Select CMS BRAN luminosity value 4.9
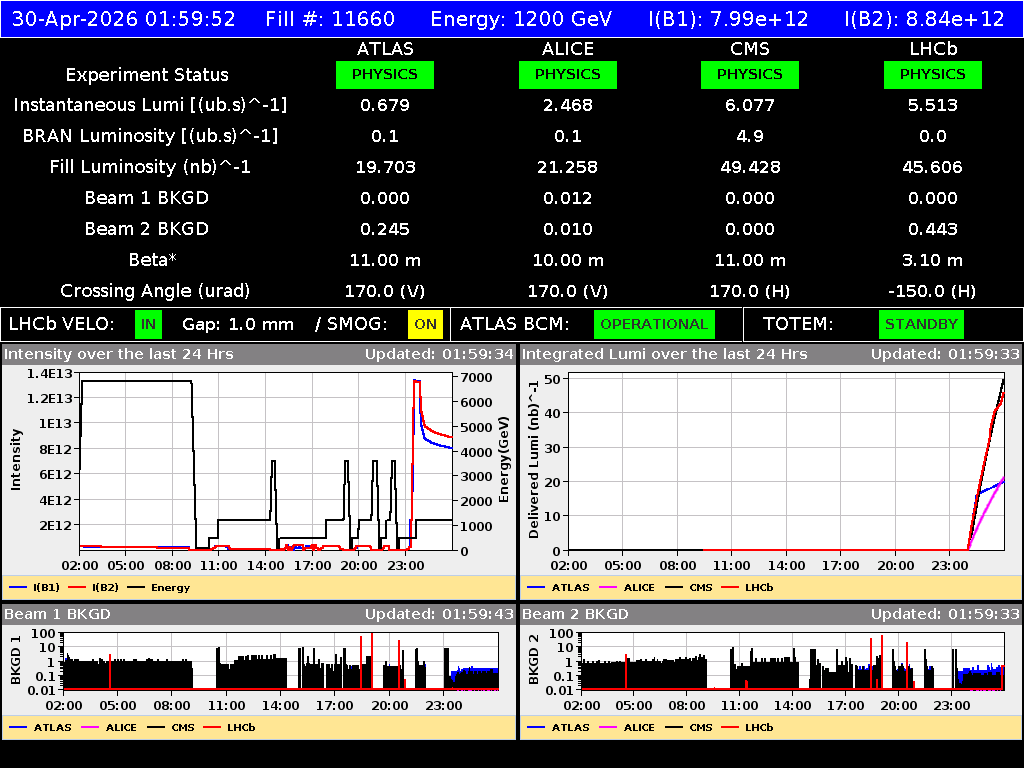The width and height of the screenshot is (1024, 768). (x=750, y=136)
